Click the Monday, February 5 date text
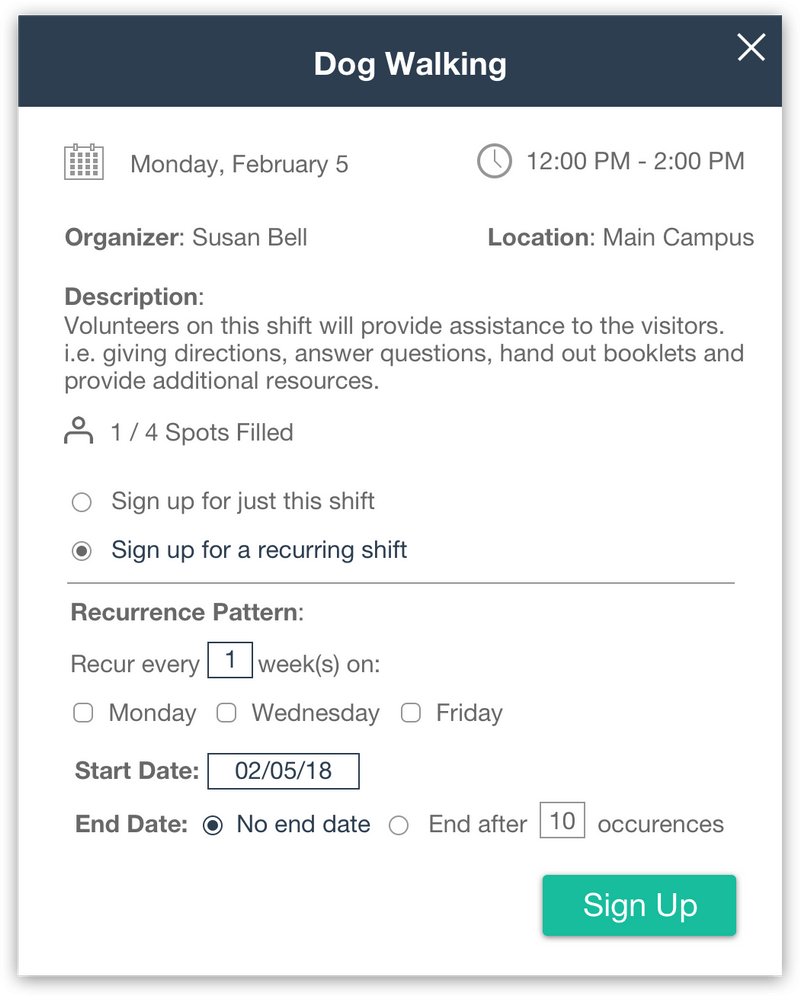800x997 pixels. pyautogui.click(x=239, y=164)
